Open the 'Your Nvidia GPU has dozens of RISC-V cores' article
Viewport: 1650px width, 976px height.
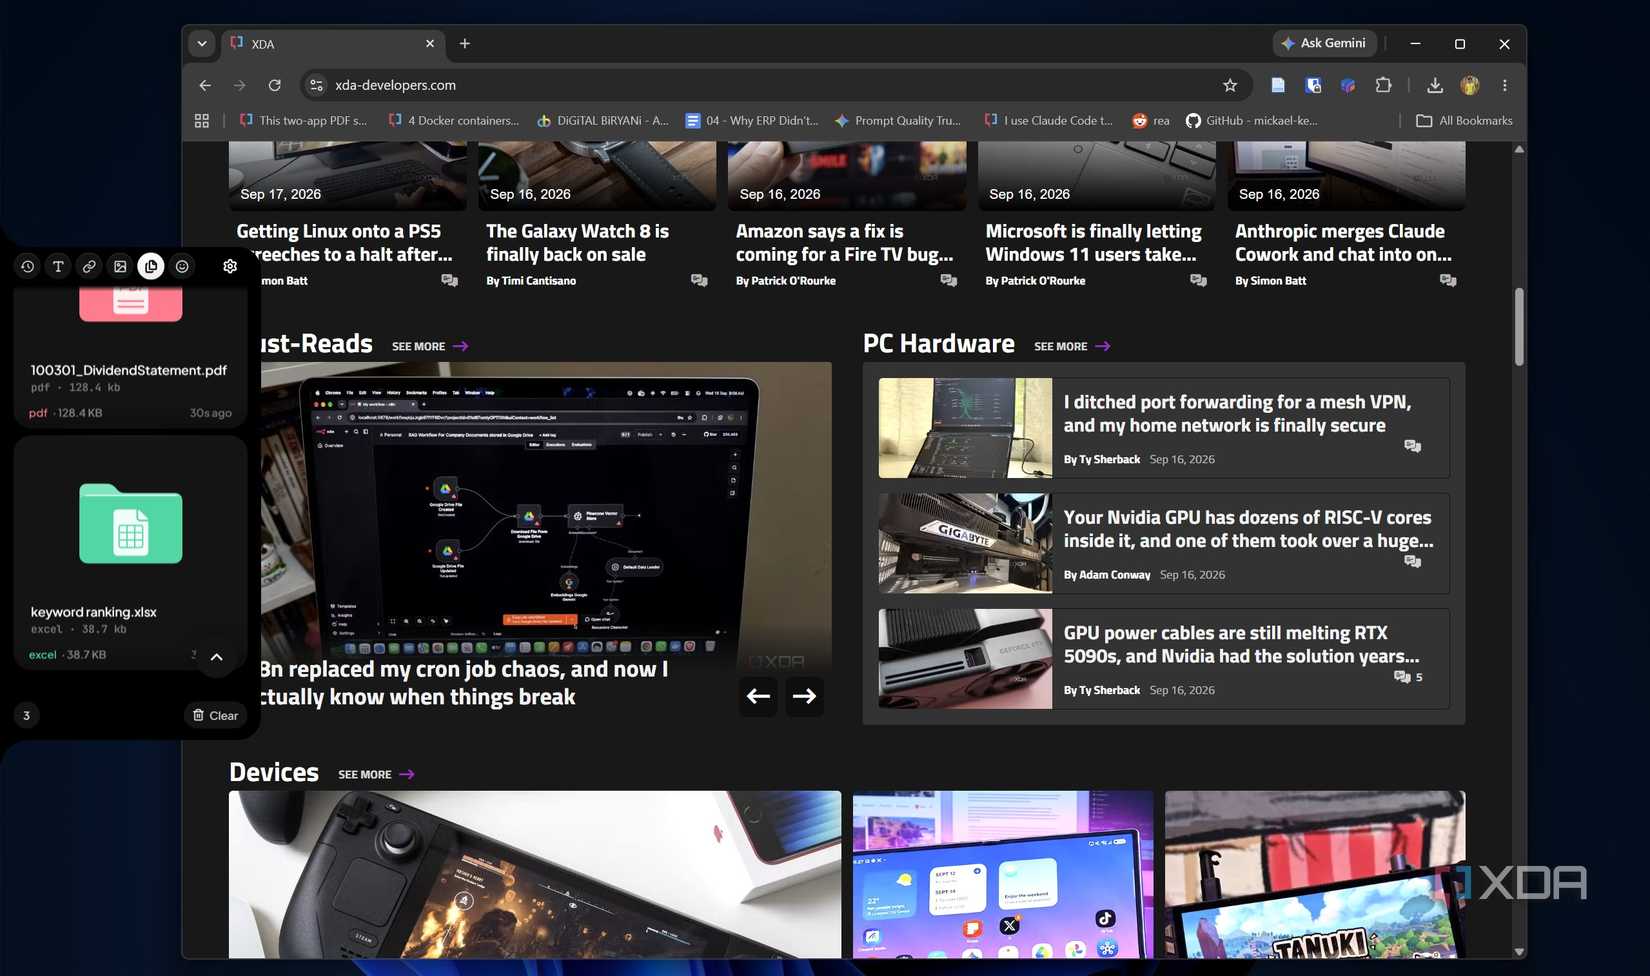1249,529
